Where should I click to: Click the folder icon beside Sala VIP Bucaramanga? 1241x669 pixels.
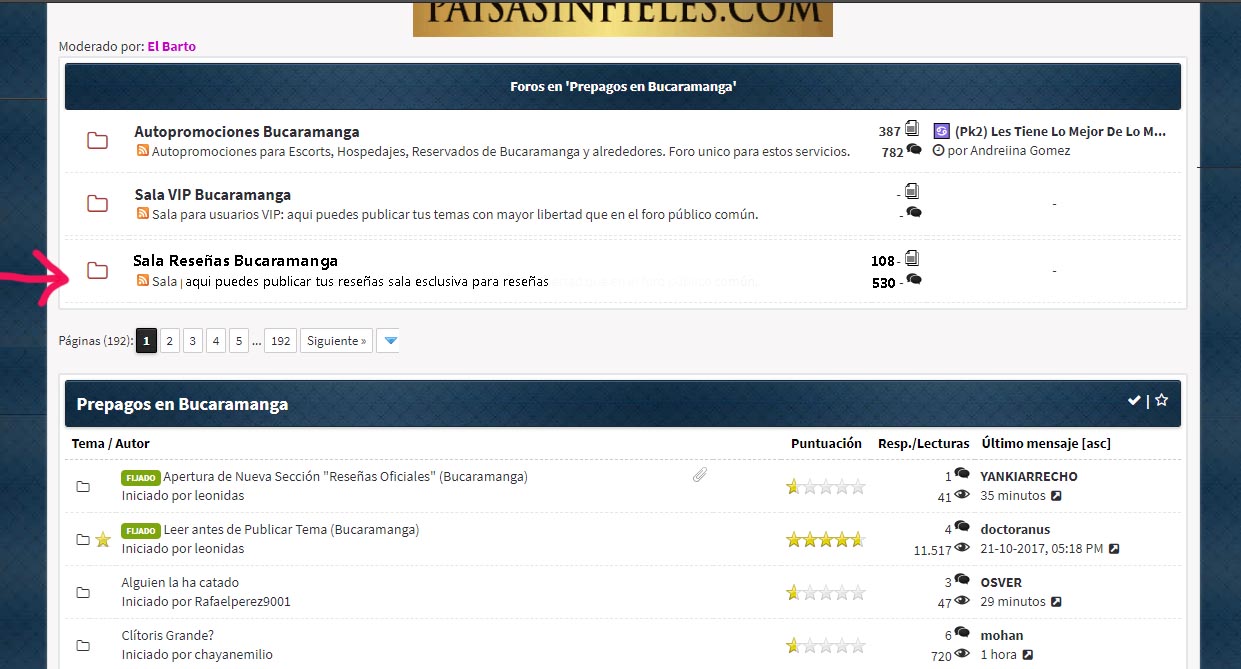[97, 204]
